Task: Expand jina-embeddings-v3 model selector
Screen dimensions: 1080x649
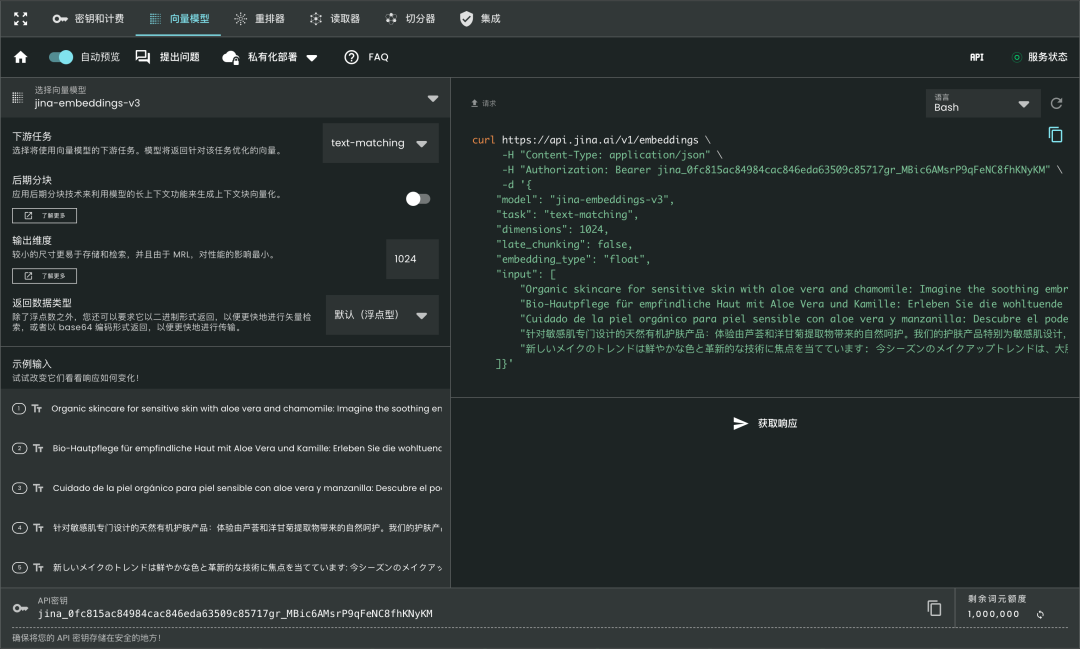Action: pos(225,98)
